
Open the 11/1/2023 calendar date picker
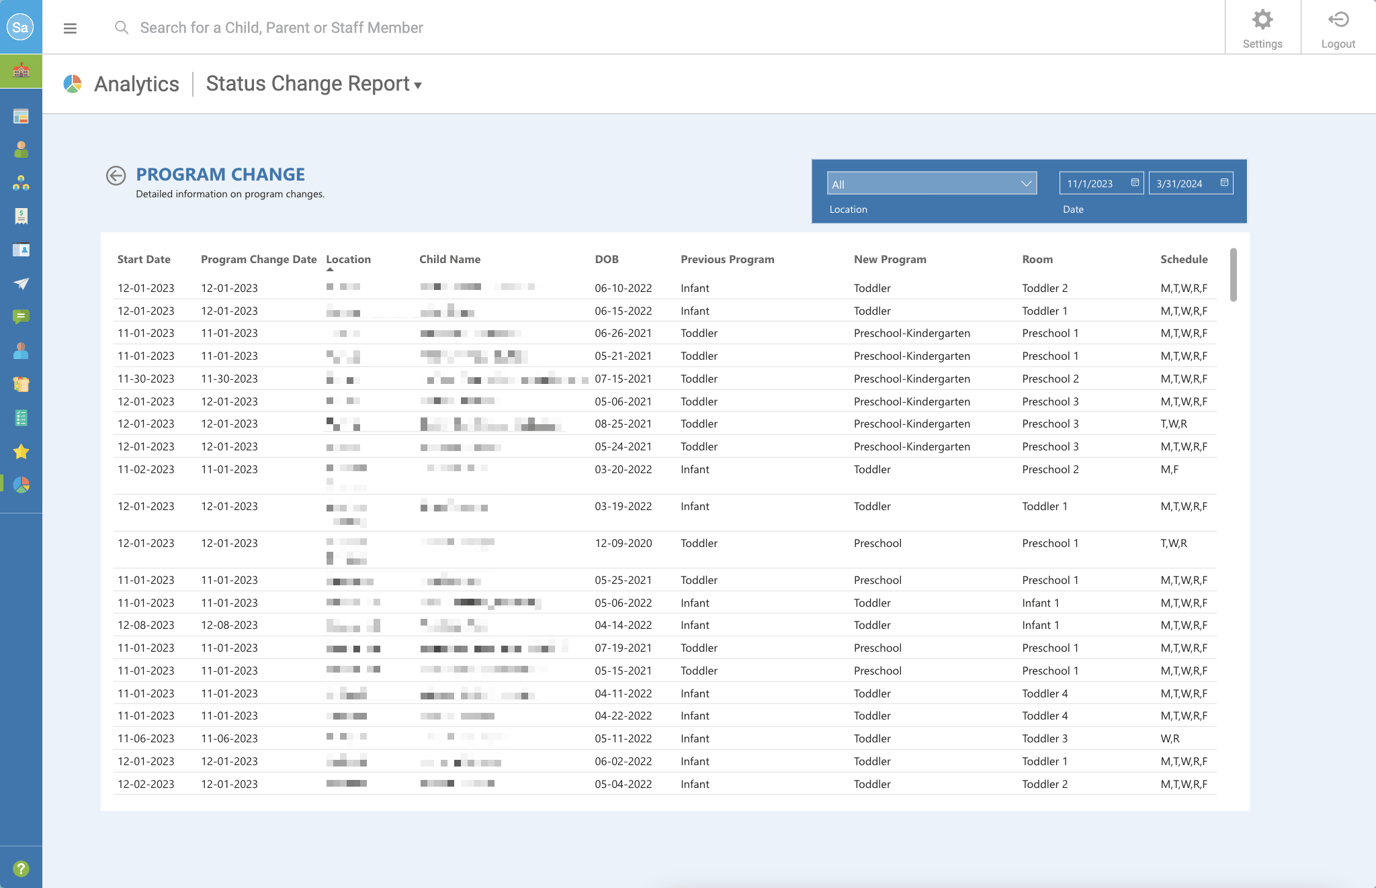[x=1133, y=182]
